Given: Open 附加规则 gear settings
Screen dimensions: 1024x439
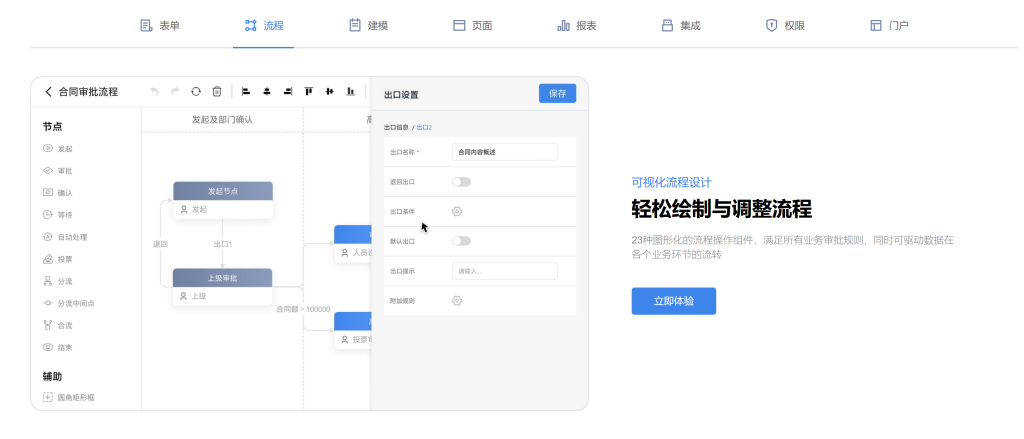Looking at the screenshot, I should (457, 301).
